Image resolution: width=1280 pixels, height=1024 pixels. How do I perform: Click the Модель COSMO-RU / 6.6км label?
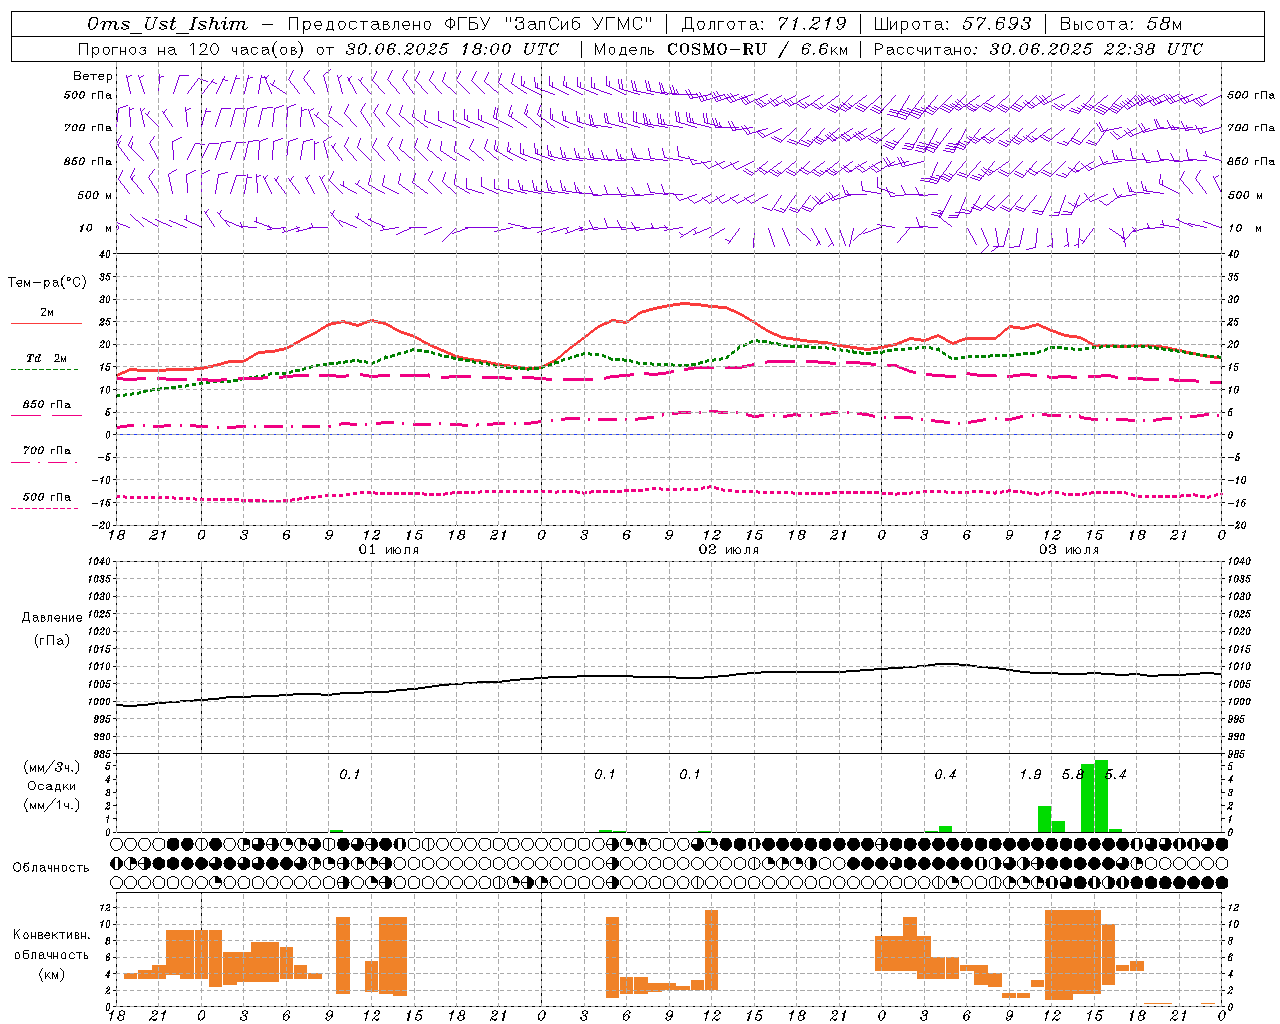coord(721,49)
